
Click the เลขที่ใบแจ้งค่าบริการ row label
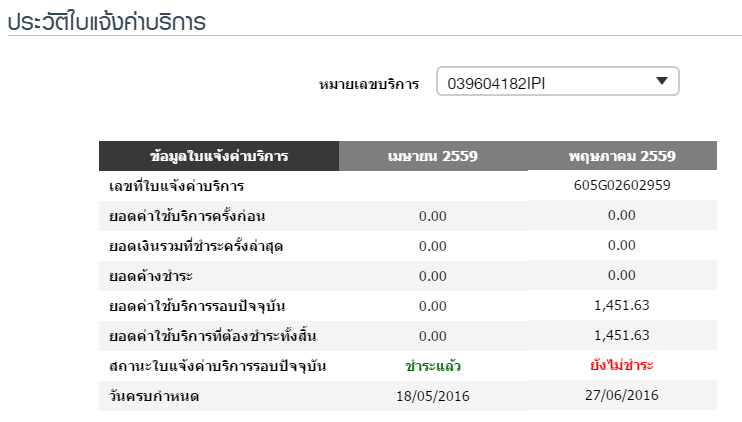[176, 186]
